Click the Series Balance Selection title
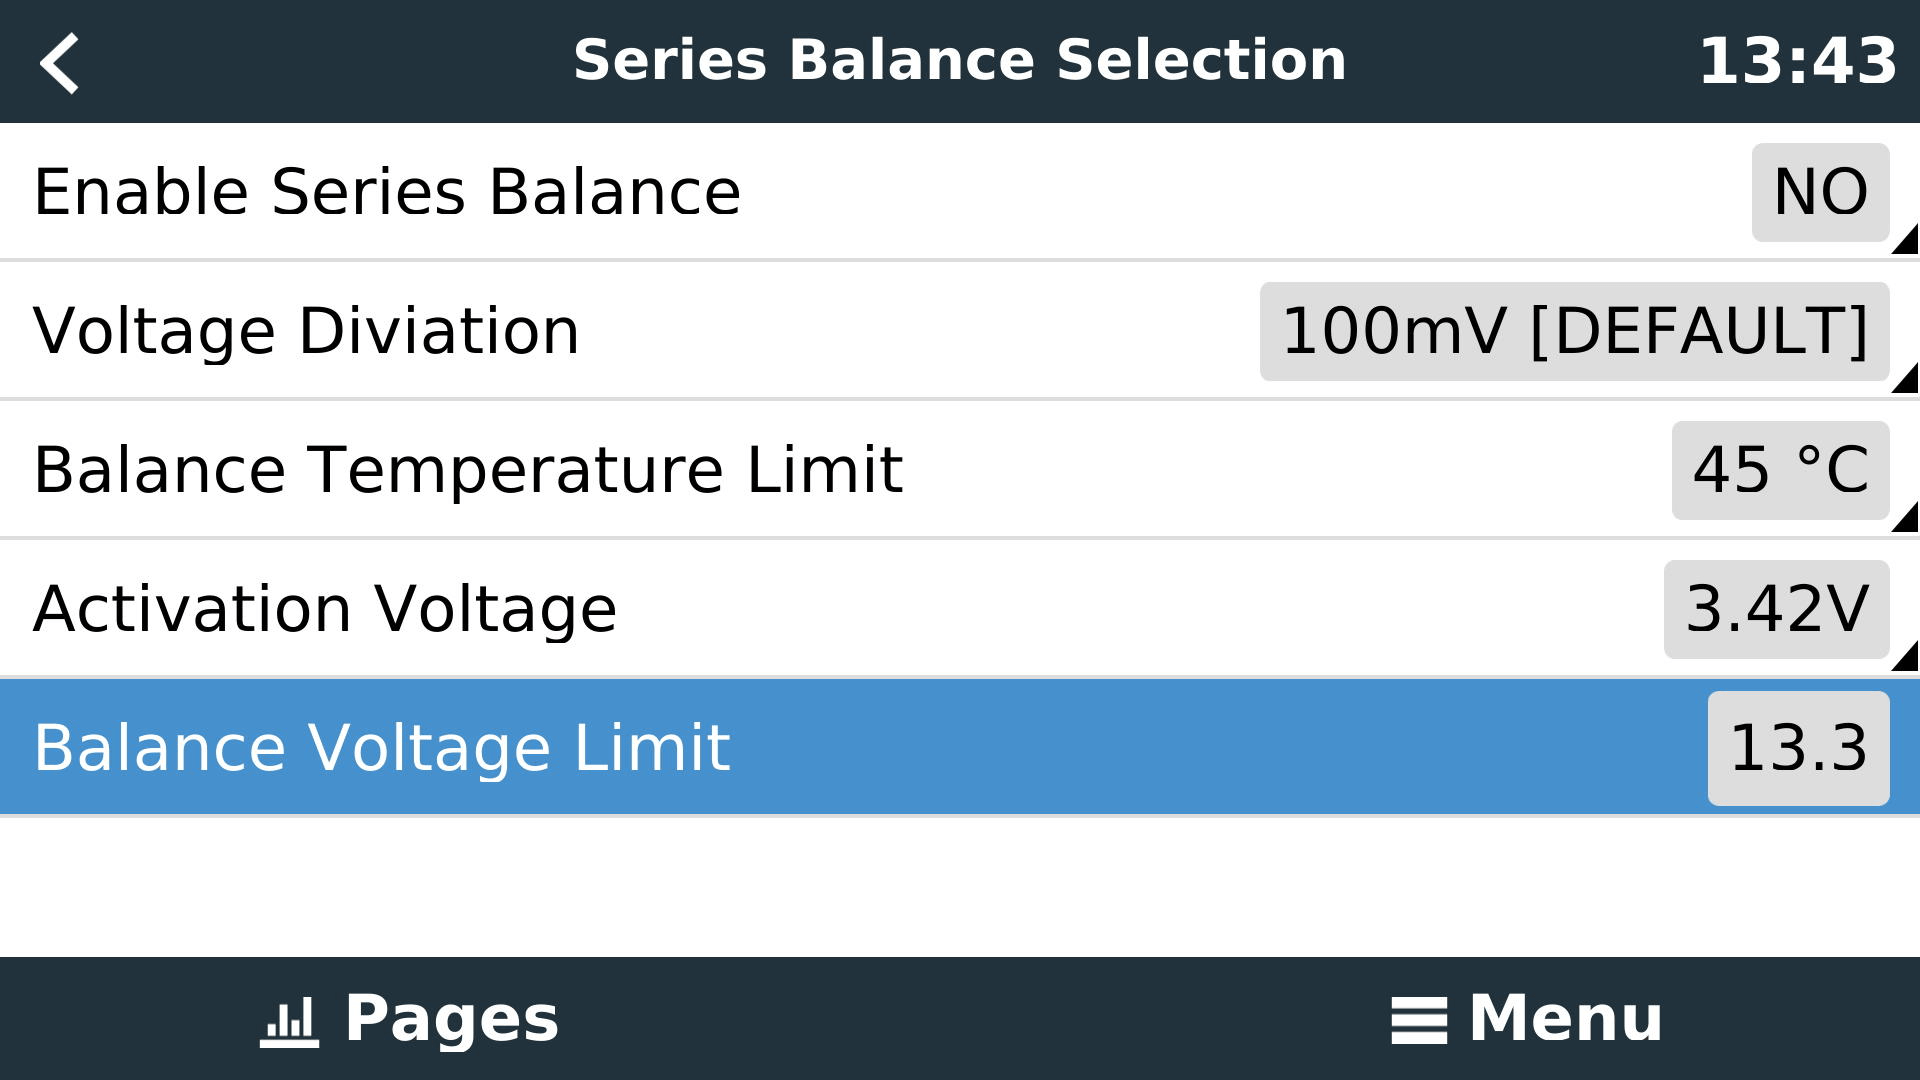The height and width of the screenshot is (1080, 1920). (x=959, y=60)
